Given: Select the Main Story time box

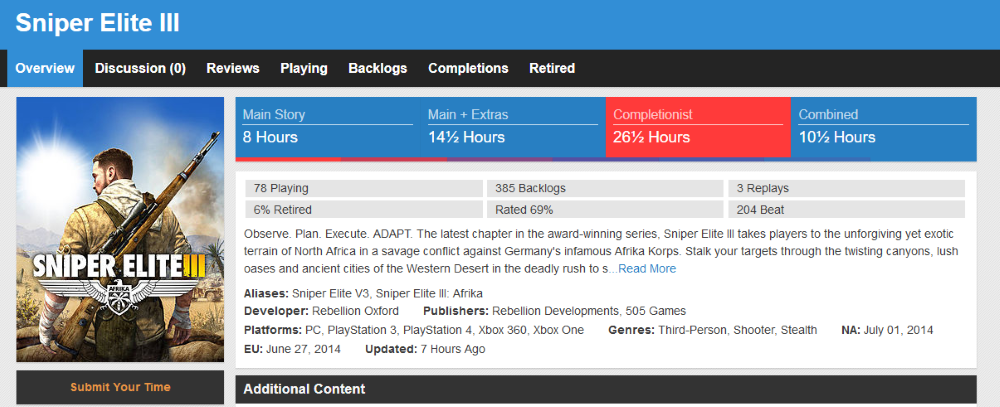Looking at the screenshot, I should click(328, 127).
